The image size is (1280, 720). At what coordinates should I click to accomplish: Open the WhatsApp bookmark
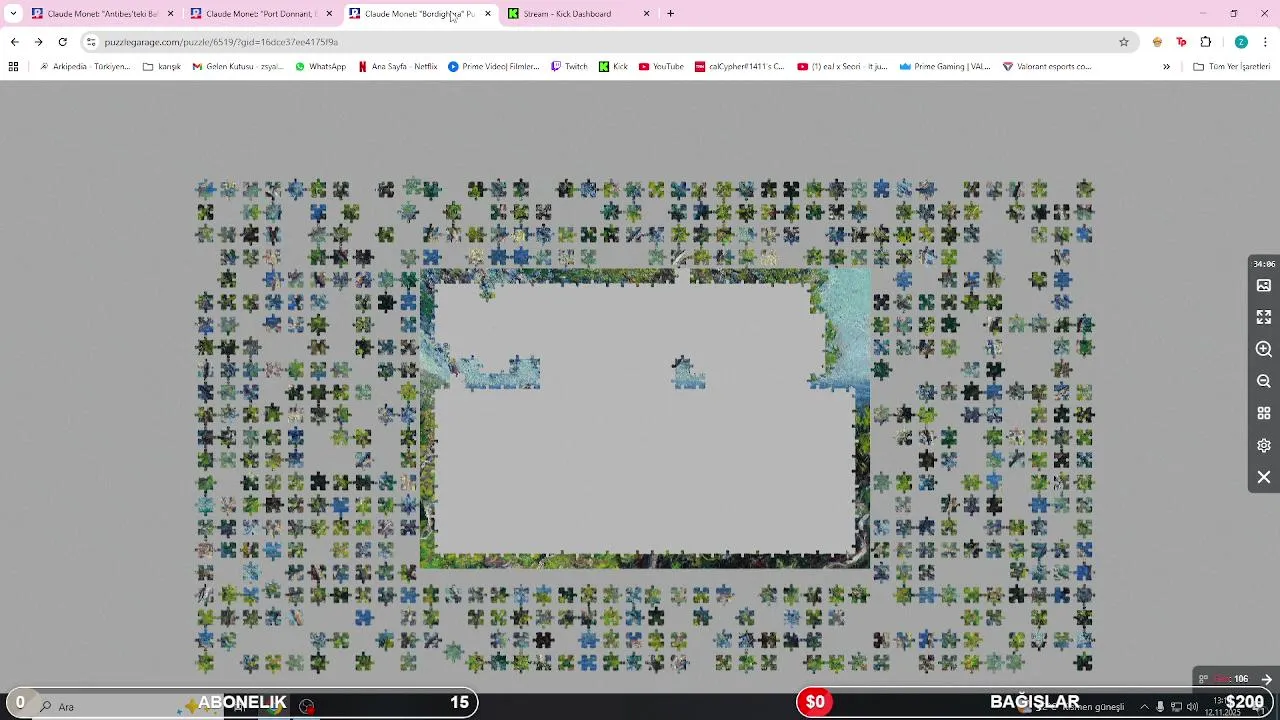coord(320,67)
